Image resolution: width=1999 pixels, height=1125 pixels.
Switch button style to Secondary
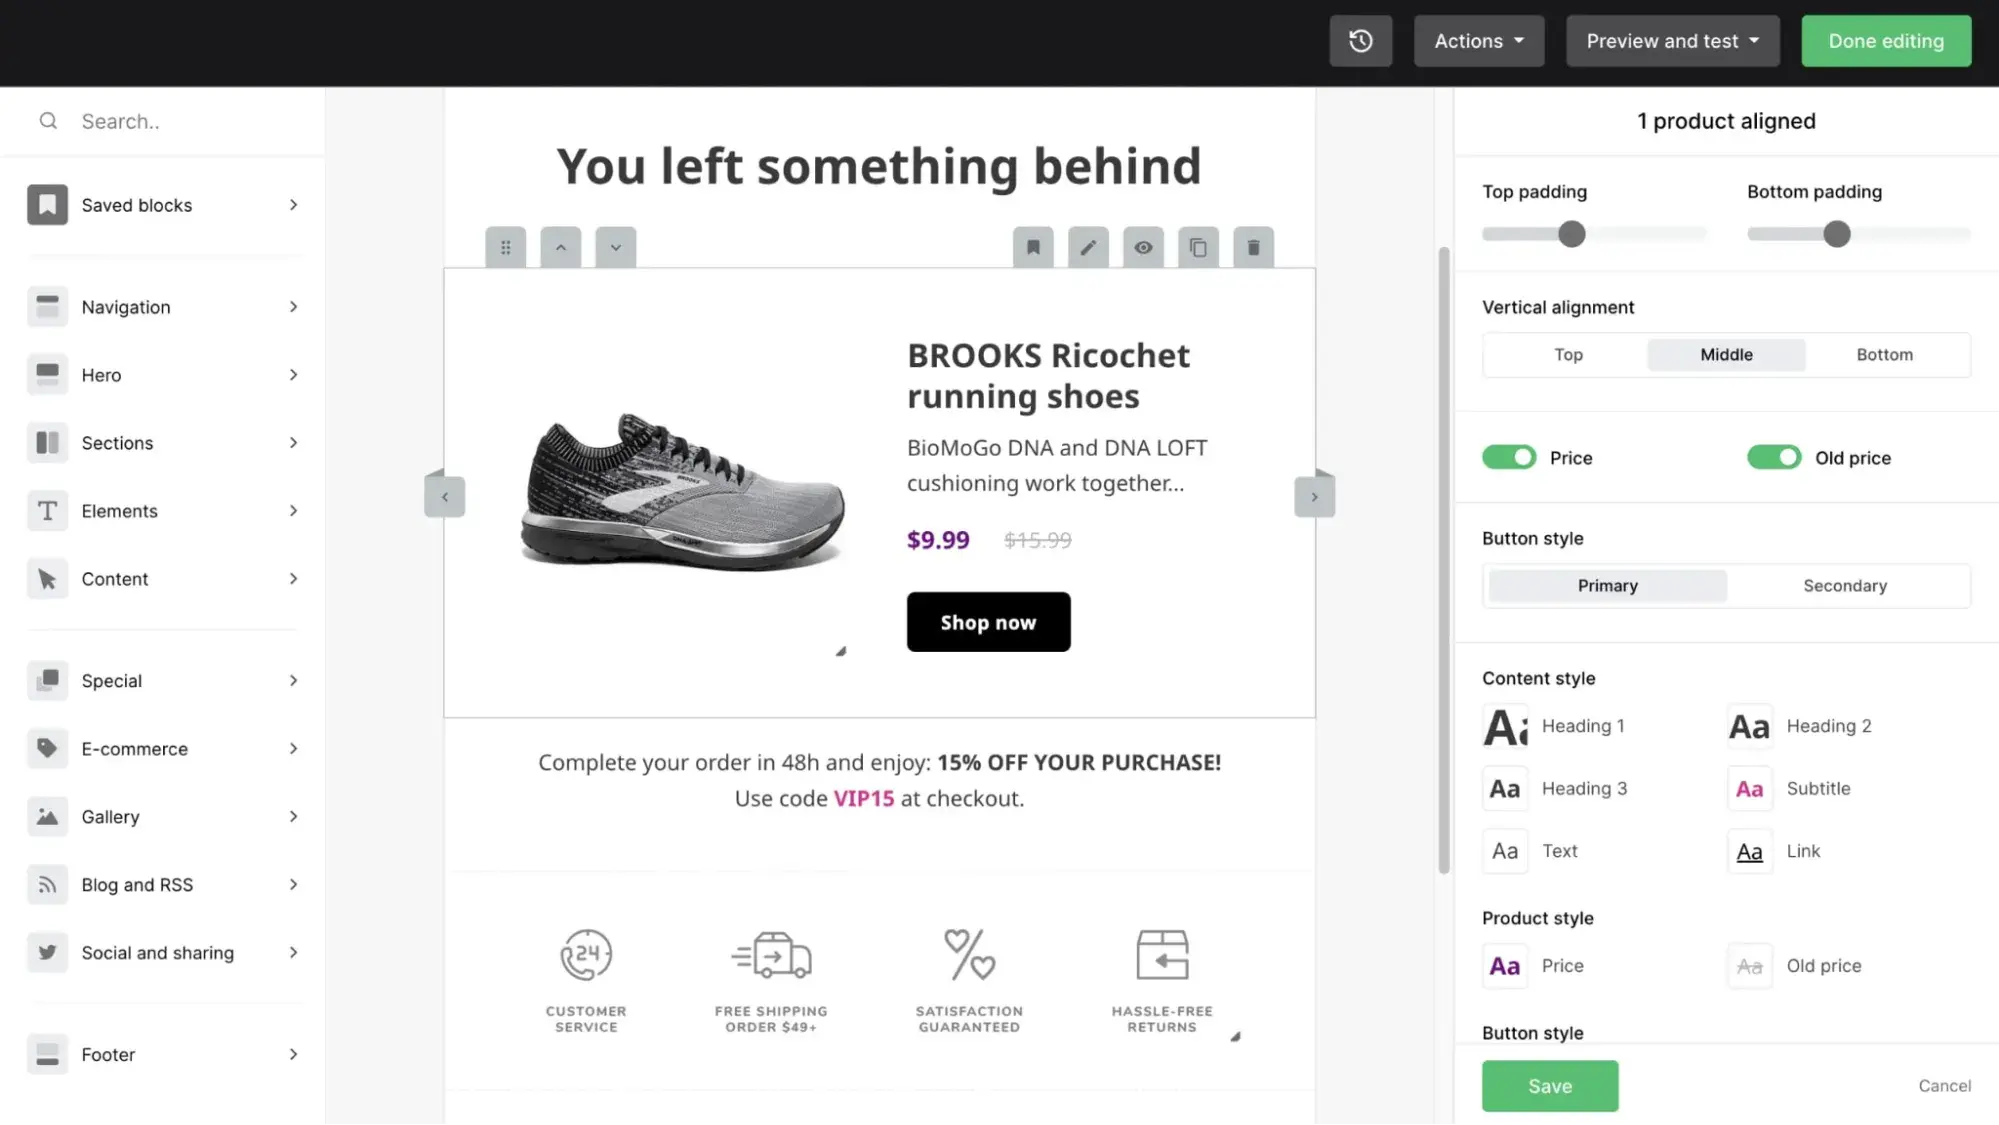point(1845,585)
